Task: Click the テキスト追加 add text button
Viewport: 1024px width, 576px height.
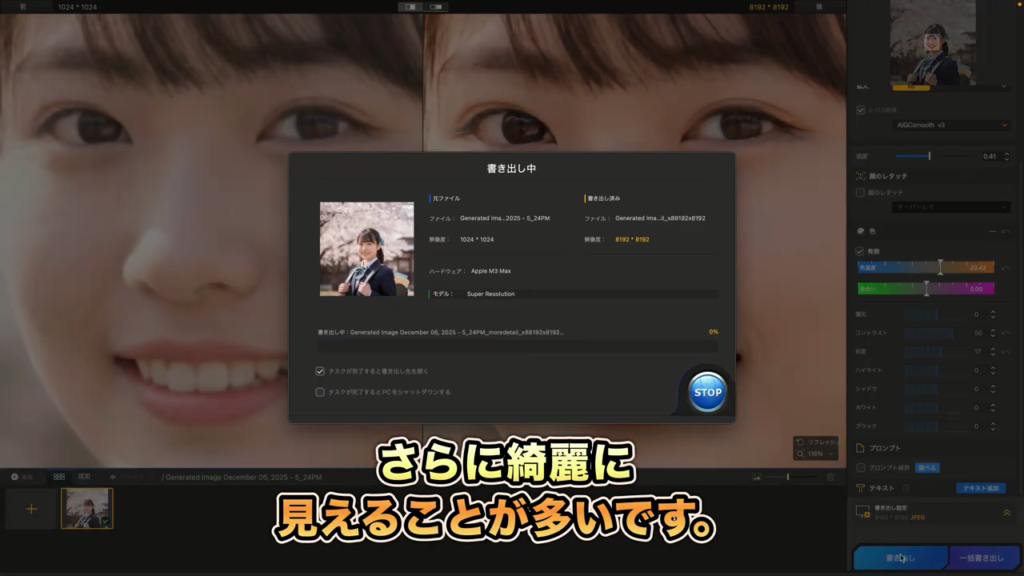Action: tap(980, 488)
